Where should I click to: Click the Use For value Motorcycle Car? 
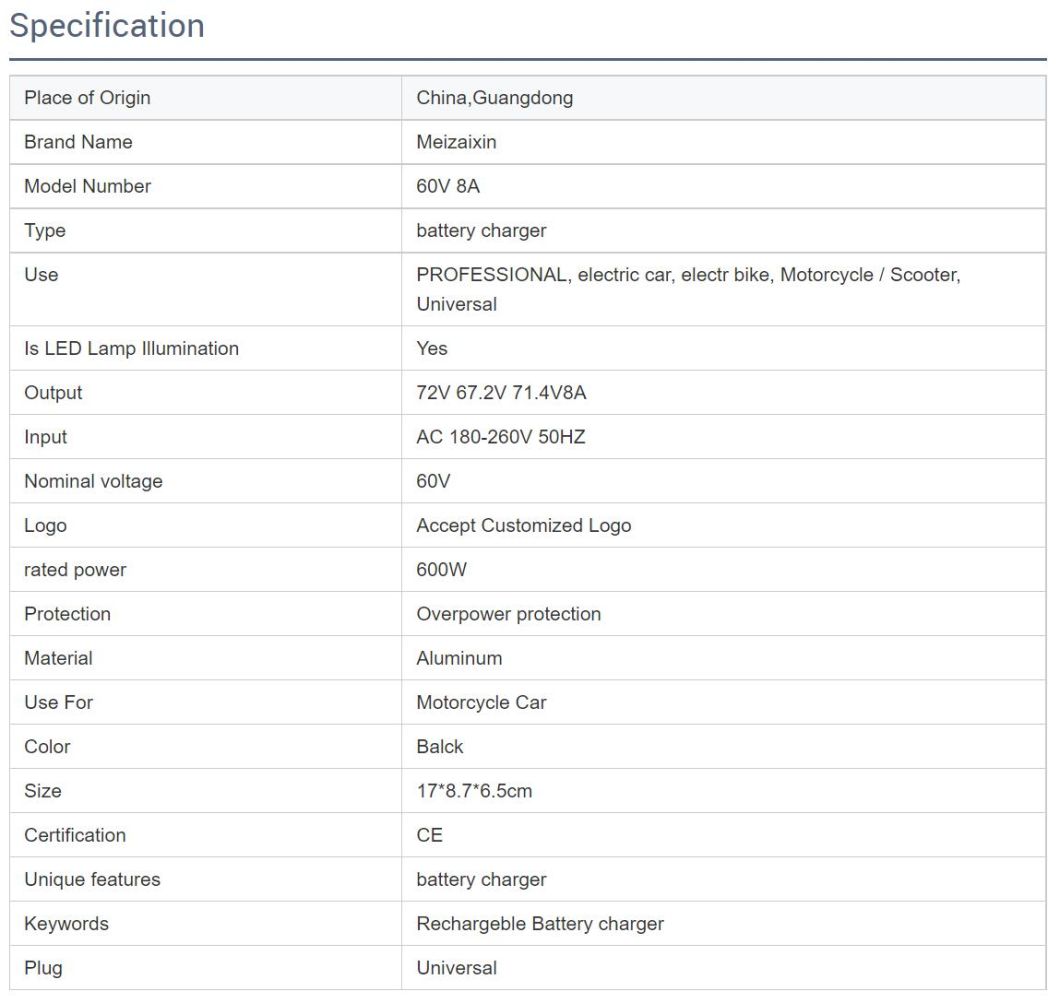click(x=481, y=702)
